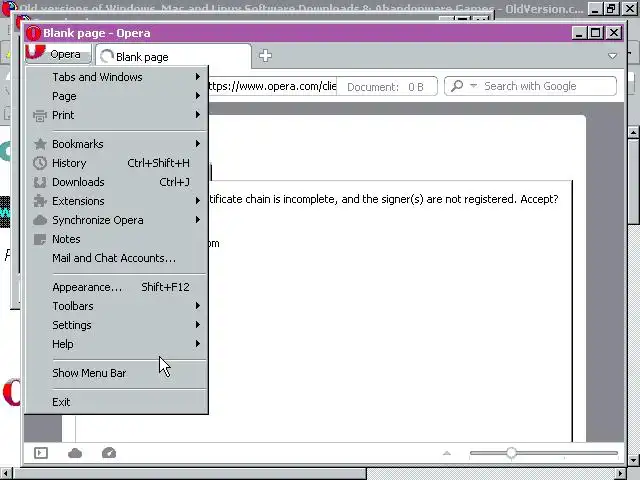Open History from the Opera menu
The height and width of the screenshot is (480, 640).
[116, 163]
